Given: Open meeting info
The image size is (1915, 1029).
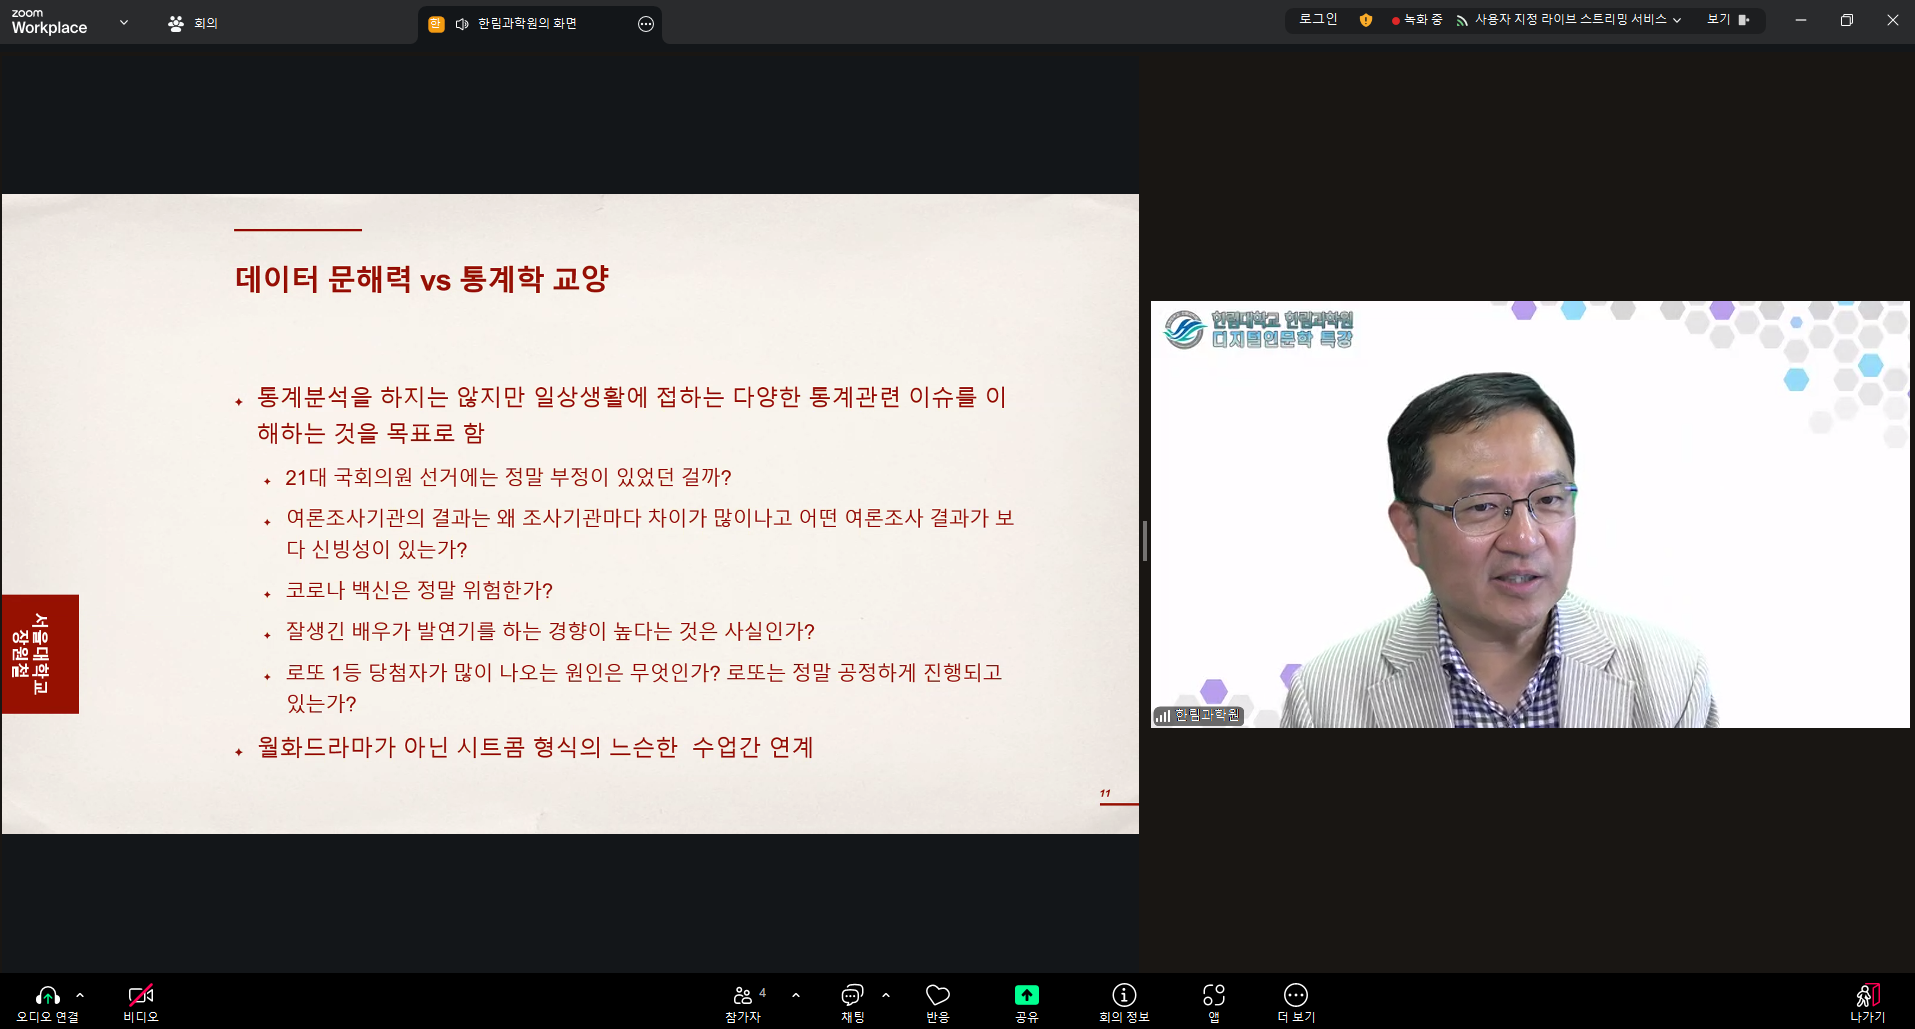Looking at the screenshot, I should tap(1124, 996).
